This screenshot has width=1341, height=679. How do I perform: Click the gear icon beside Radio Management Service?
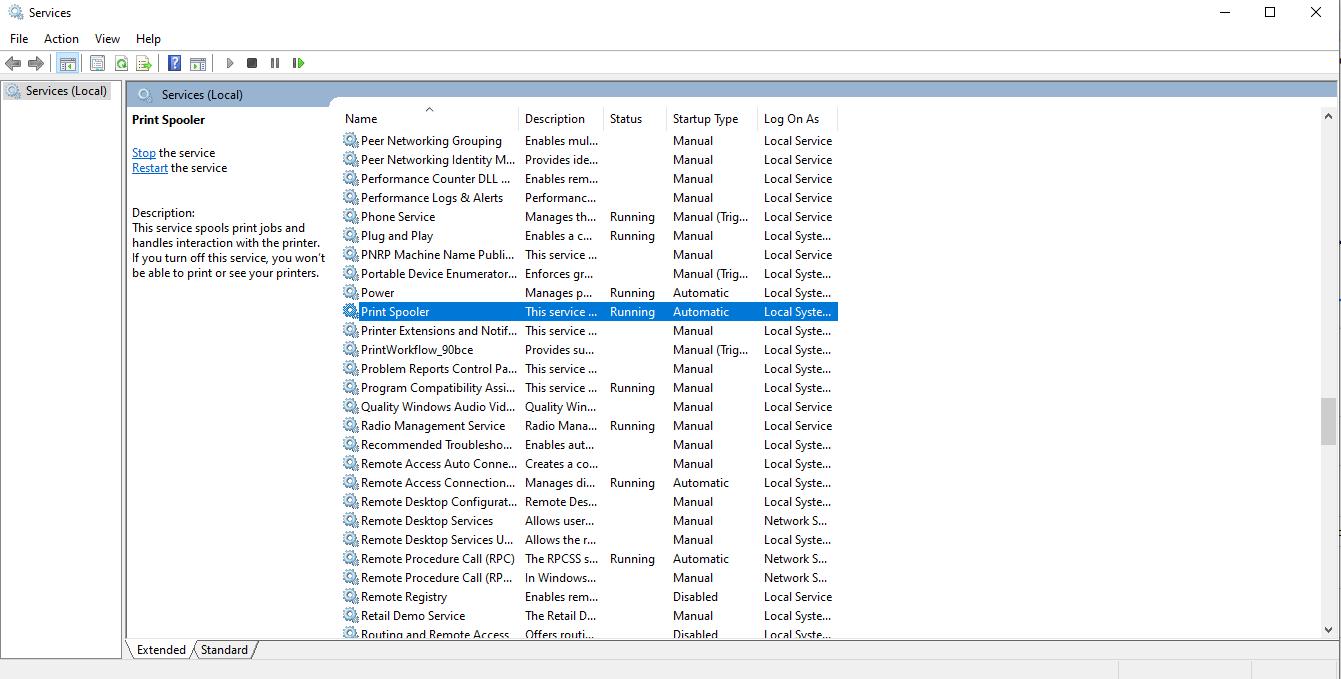[x=351, y=426]
